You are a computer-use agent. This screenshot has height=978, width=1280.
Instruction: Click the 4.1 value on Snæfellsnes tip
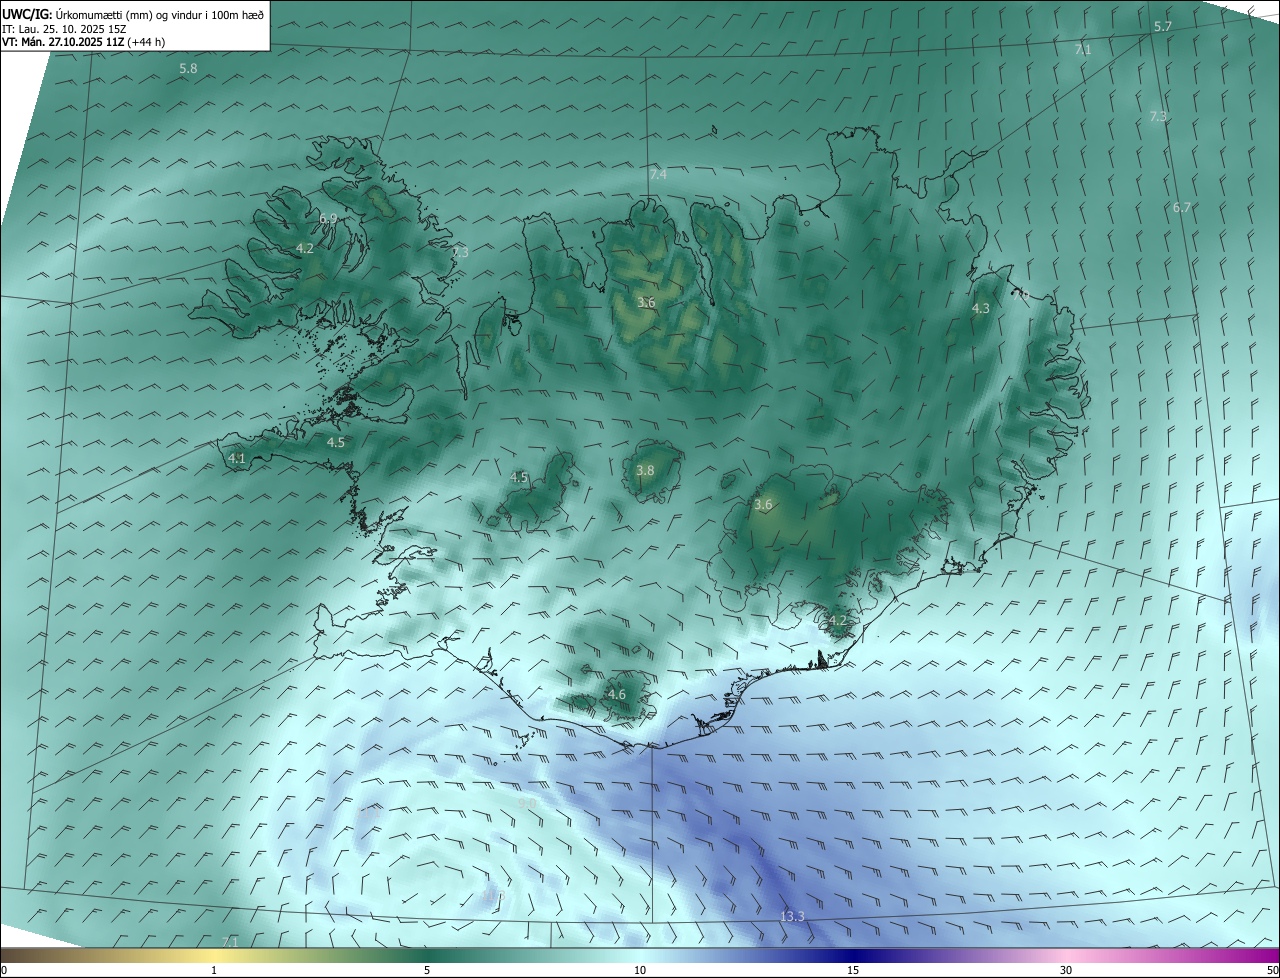pyautogui.click(x=236, y=459)
